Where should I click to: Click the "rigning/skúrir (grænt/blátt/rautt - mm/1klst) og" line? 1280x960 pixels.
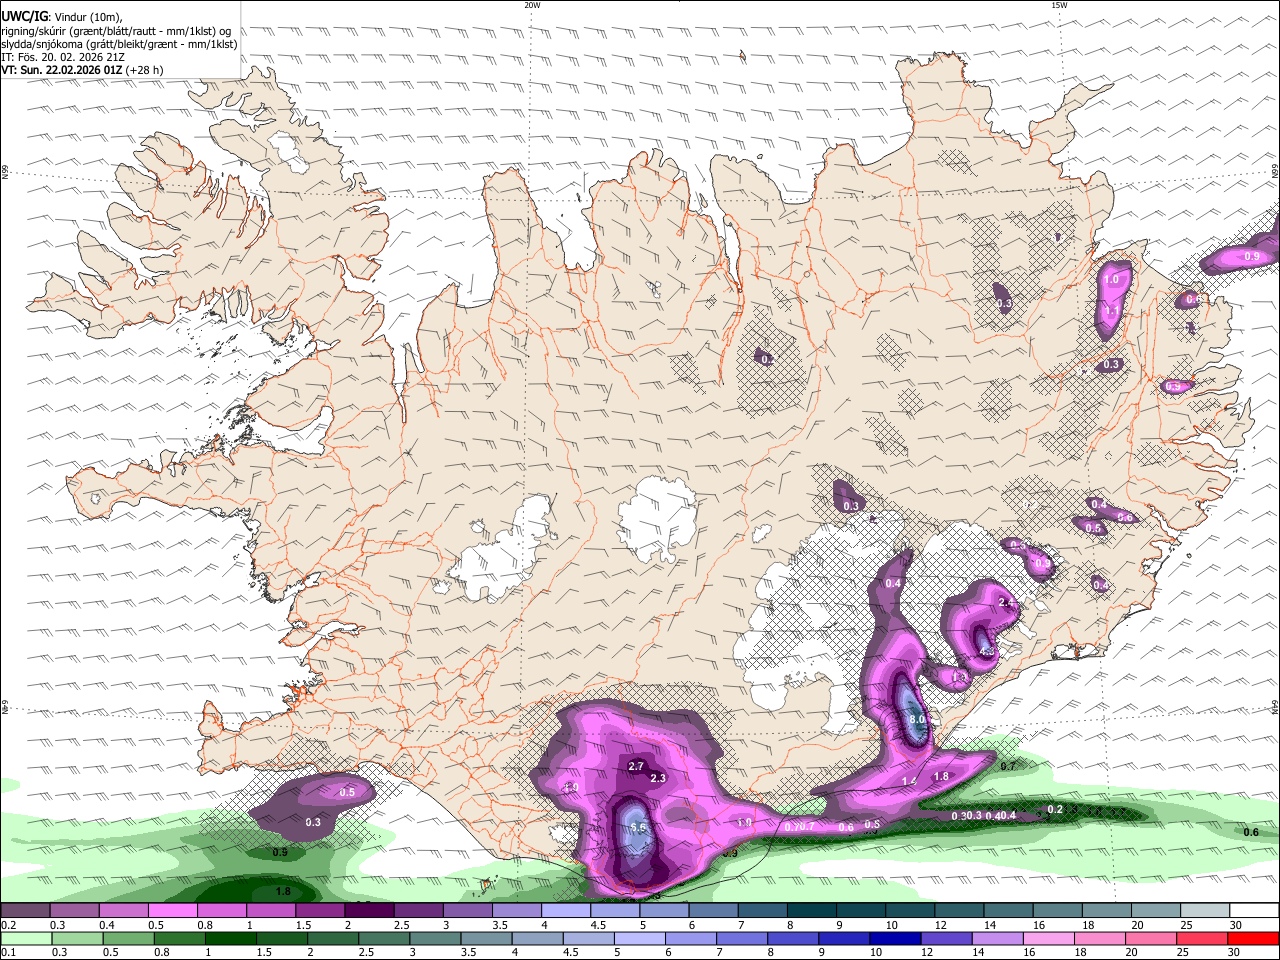[117, 30]
